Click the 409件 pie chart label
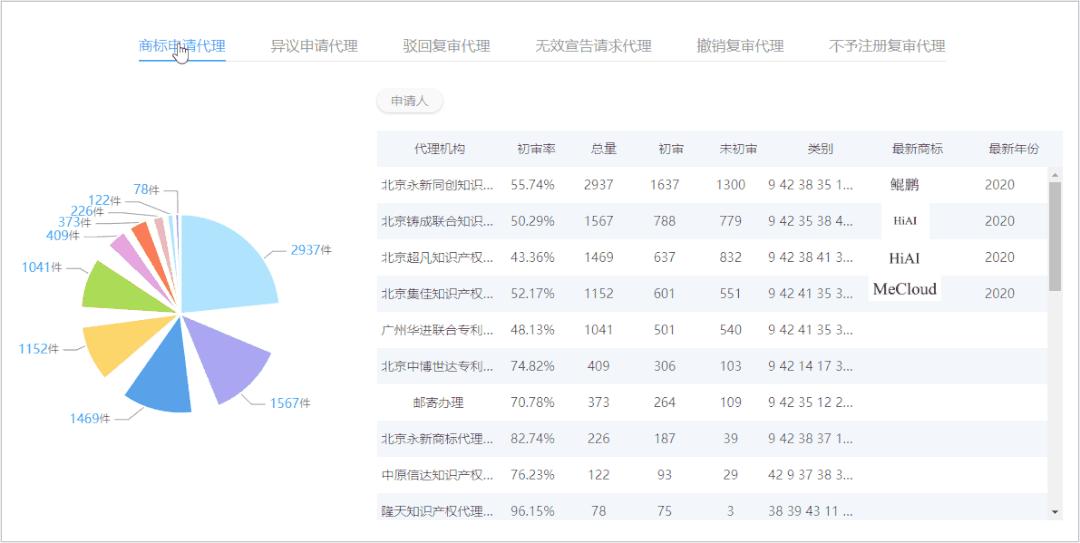Screen dimensions: 1080x543 63,236
